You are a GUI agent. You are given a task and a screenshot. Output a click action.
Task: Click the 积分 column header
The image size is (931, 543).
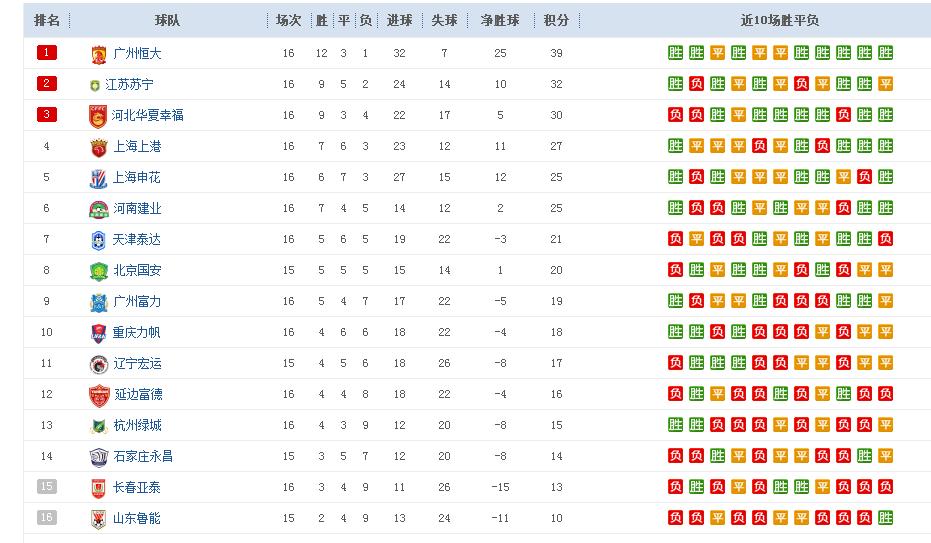coord(557,20)
